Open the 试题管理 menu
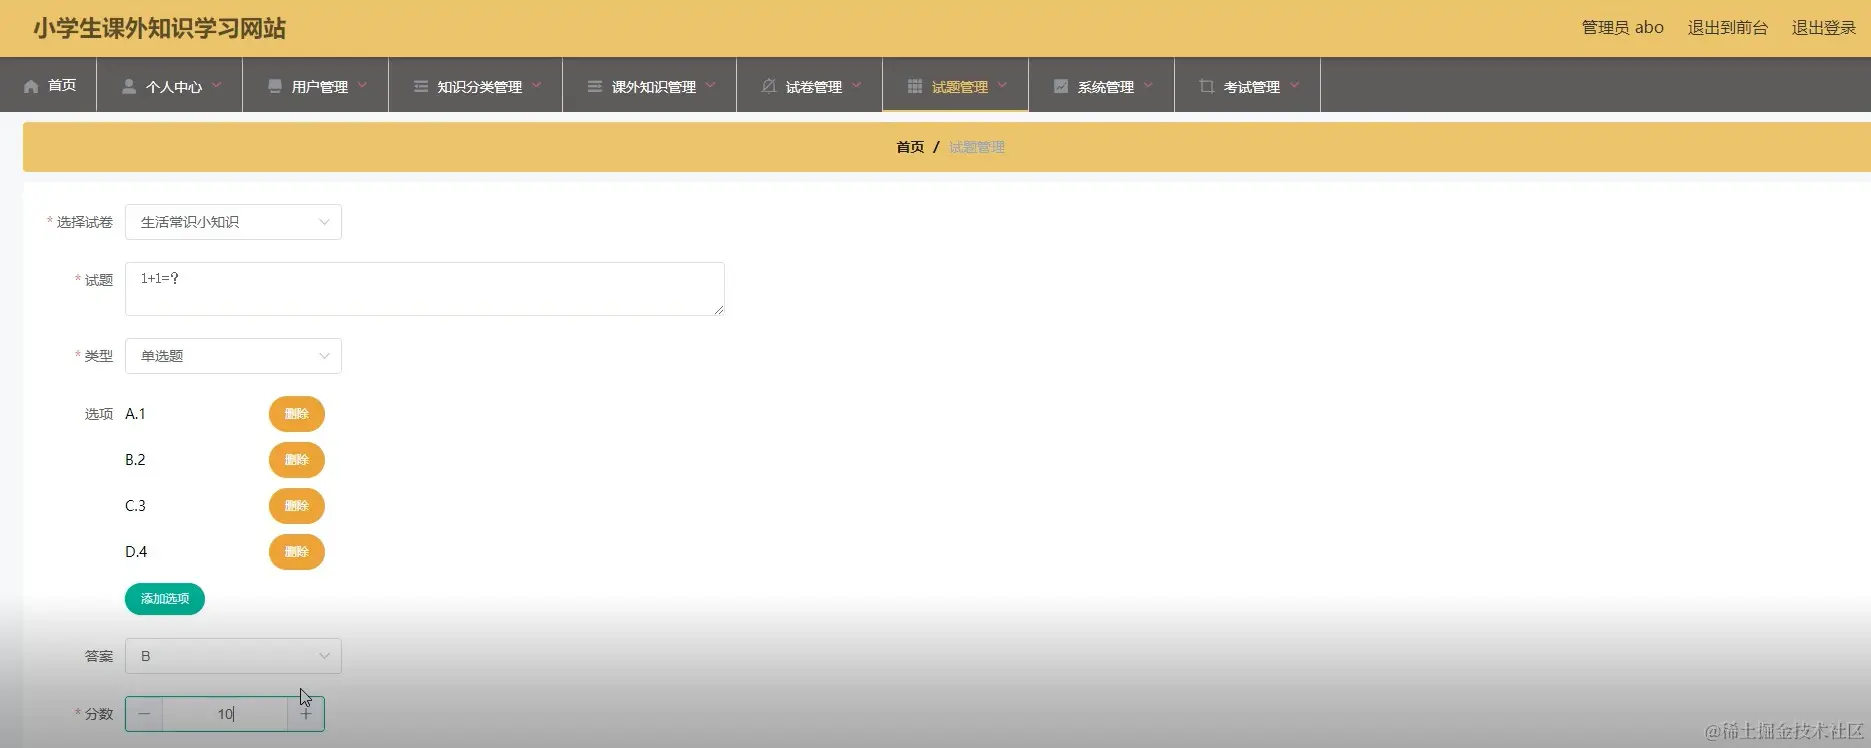Viewport: 1871px width, 748px height. click(x=956, y=85)
